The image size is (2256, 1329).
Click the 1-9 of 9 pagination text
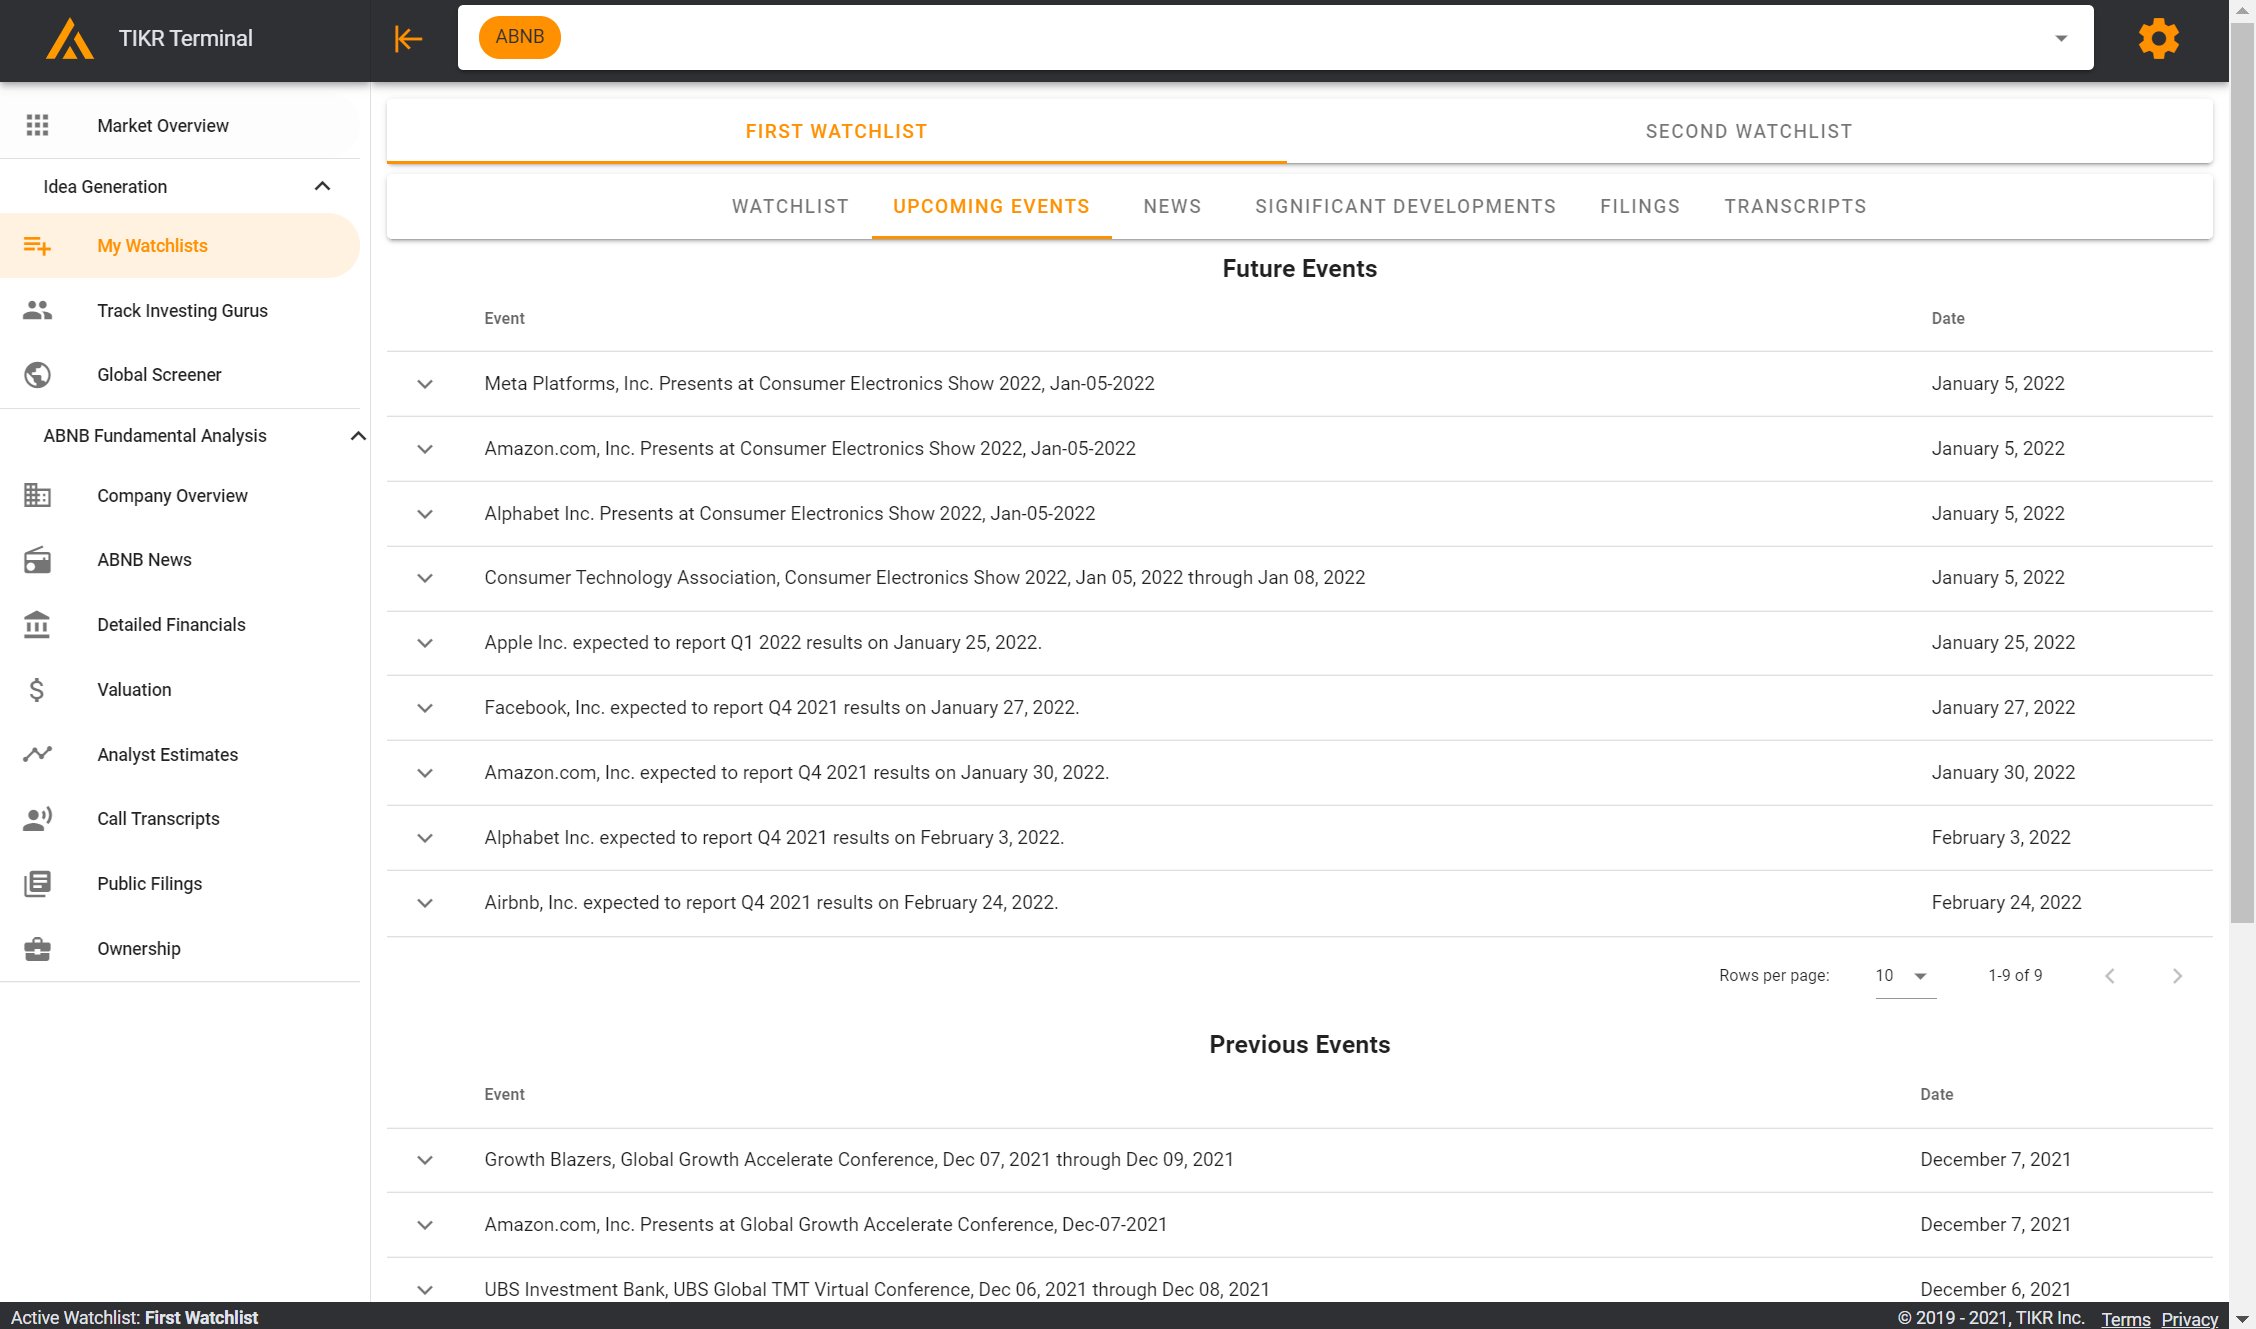click(2015, 976)
